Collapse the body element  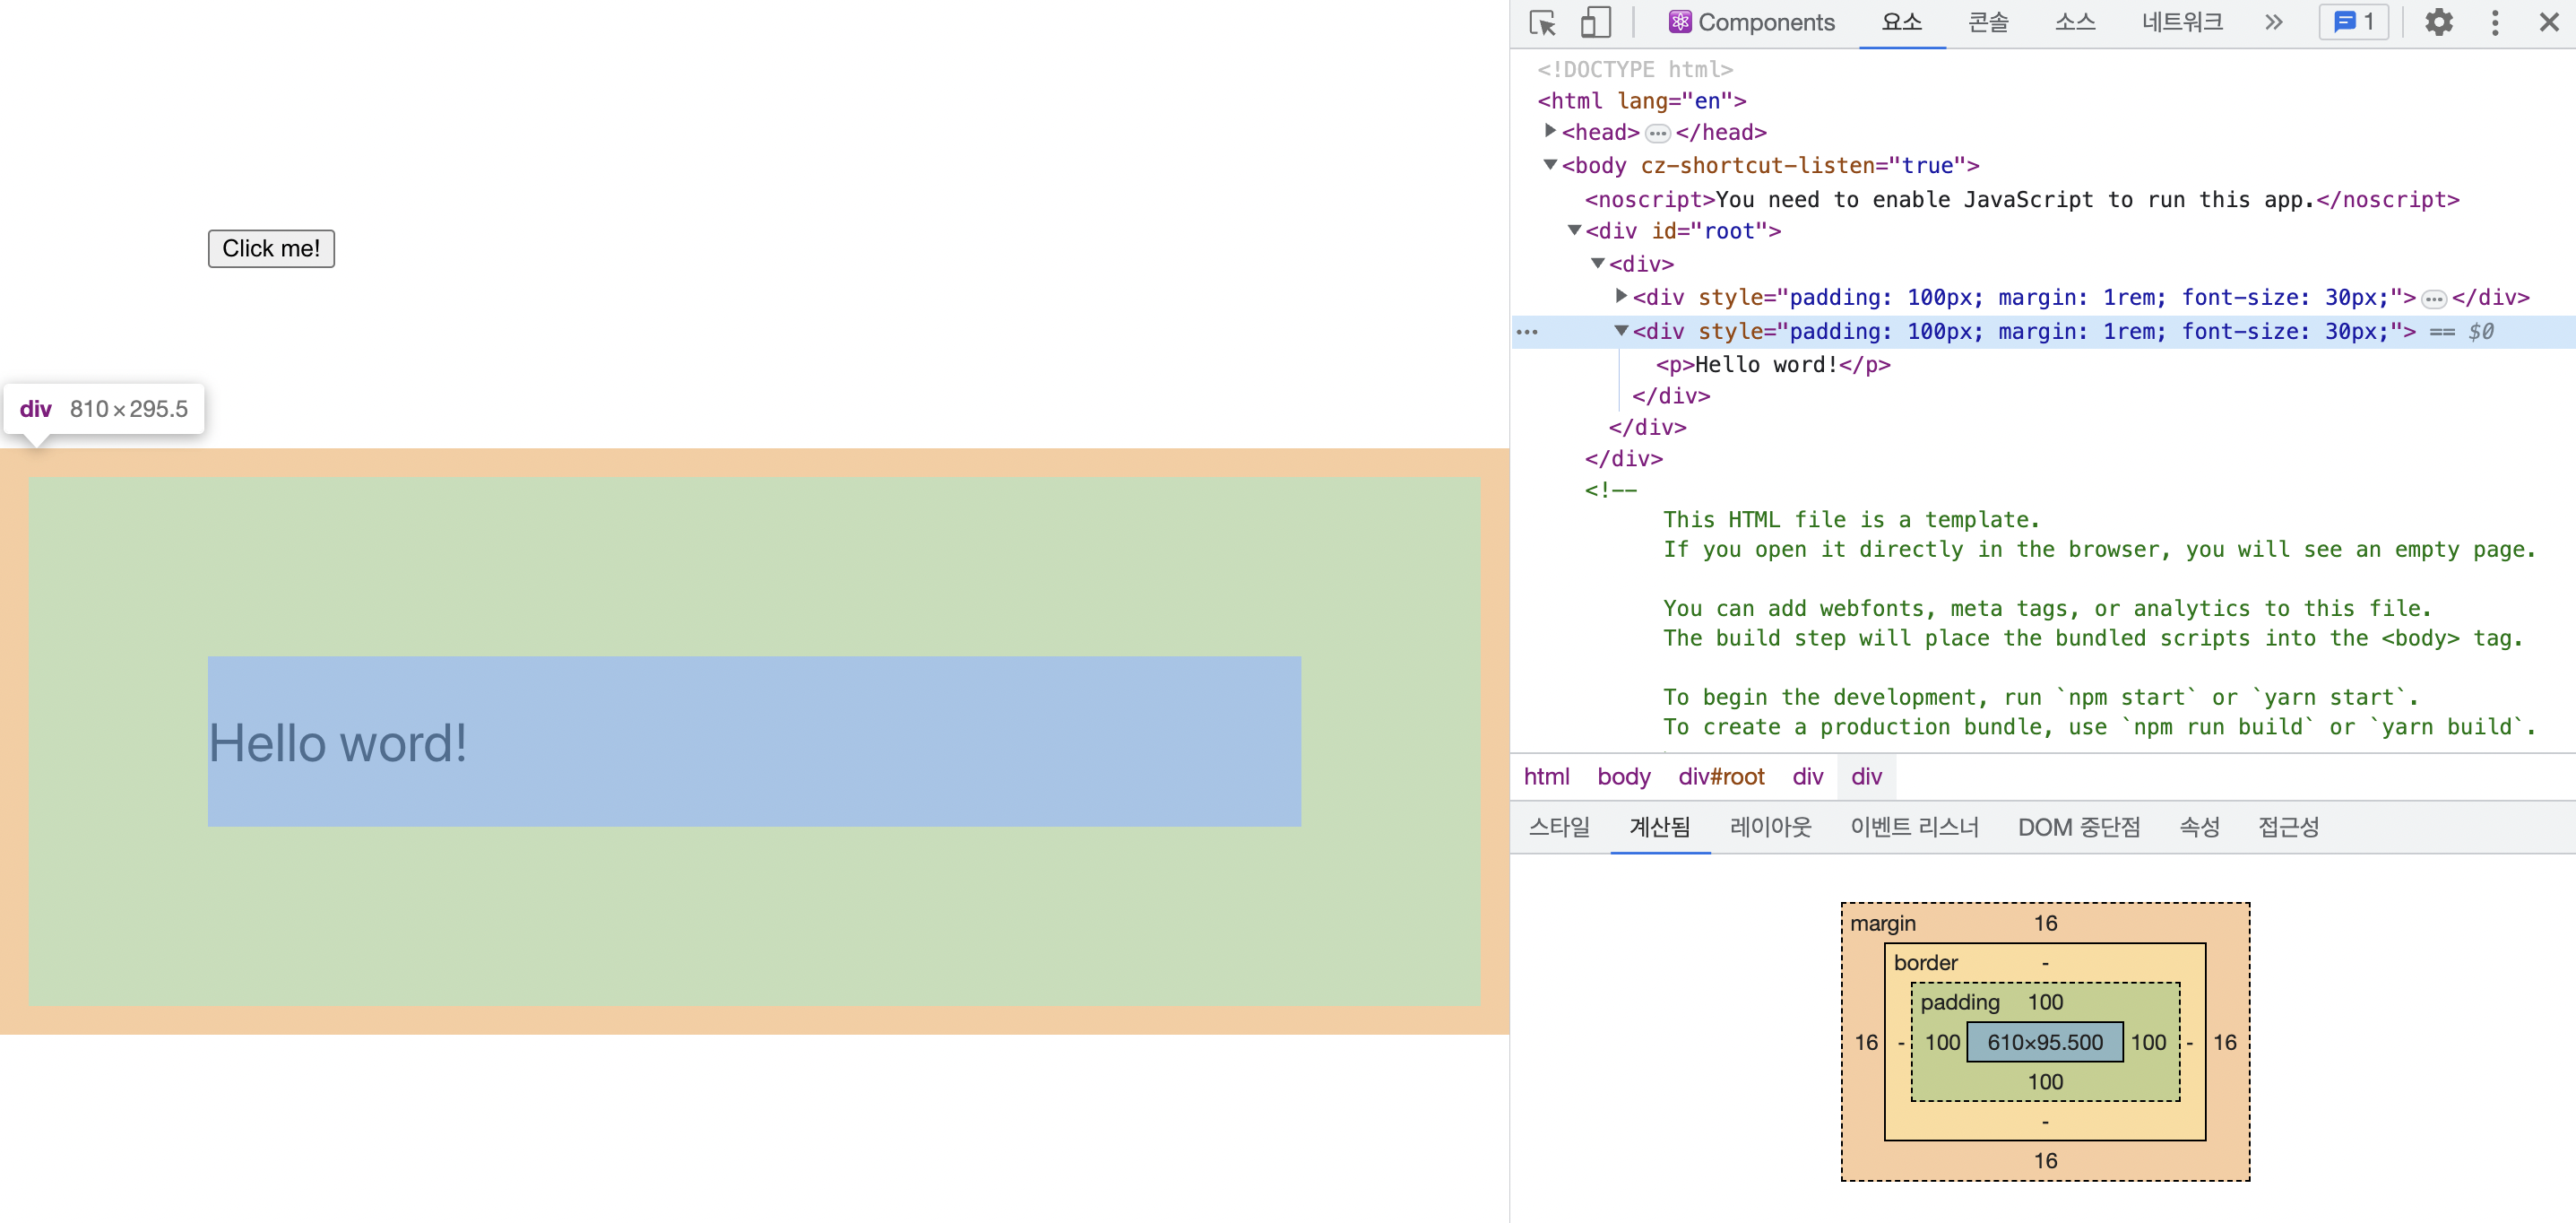point(1549,164)
